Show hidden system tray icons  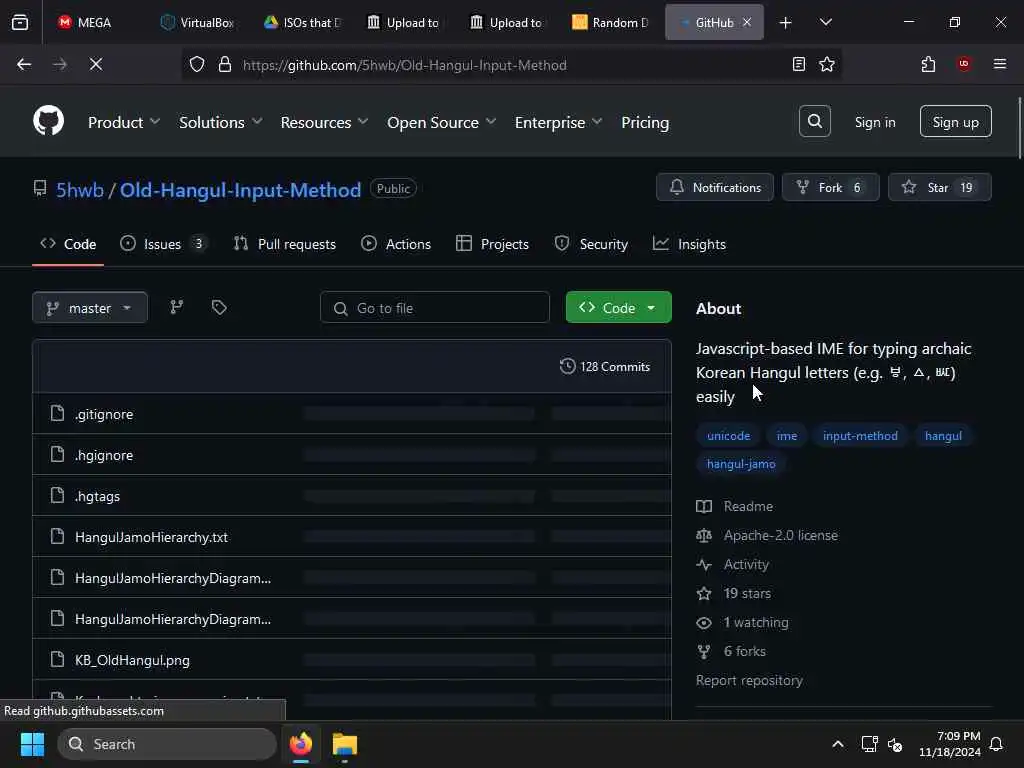pyautogui.click(x=837, y=744)
